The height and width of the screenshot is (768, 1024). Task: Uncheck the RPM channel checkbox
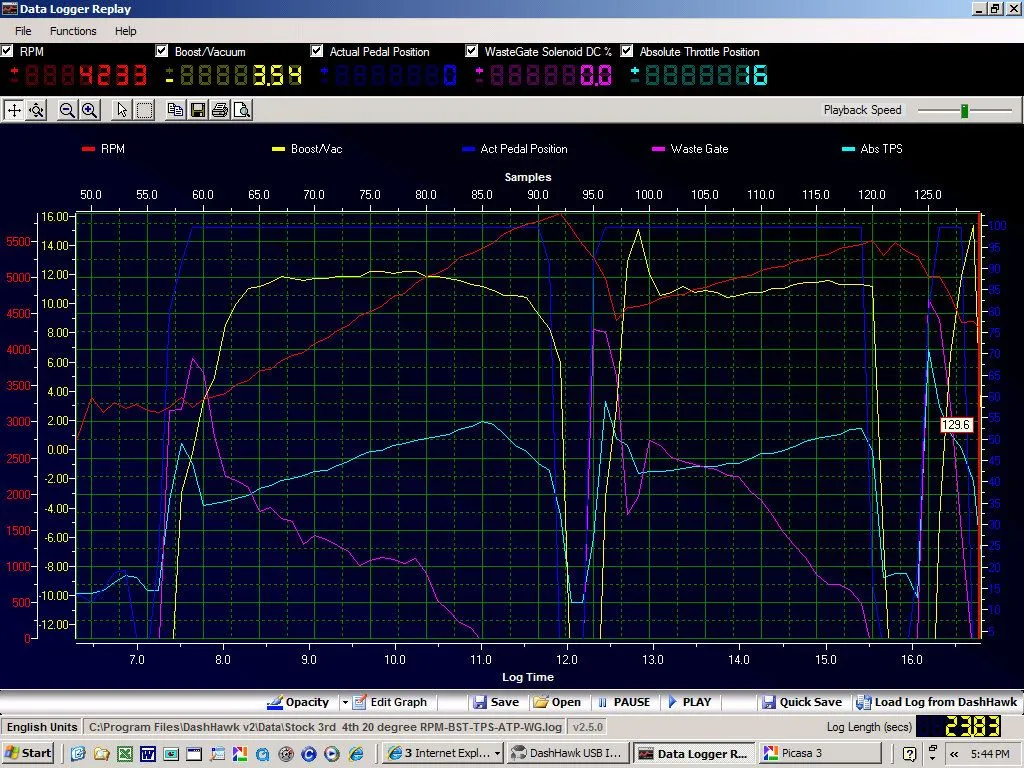tap(8, 51)
